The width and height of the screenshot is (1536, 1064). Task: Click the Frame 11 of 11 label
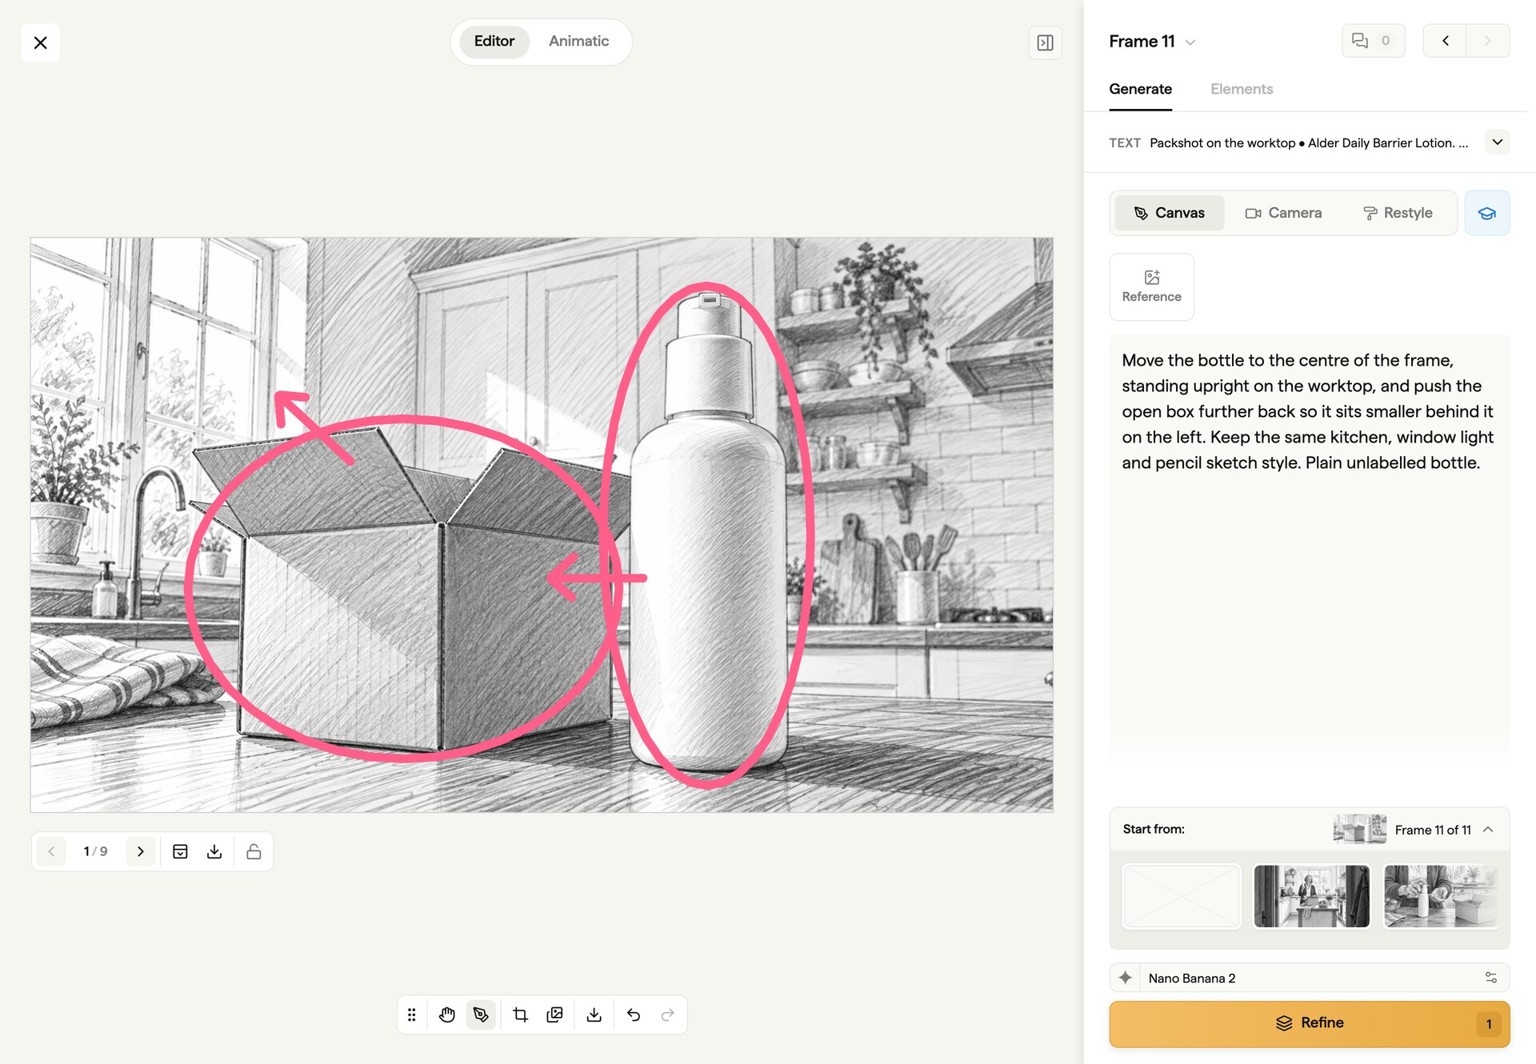click(x=1432, y=830)
